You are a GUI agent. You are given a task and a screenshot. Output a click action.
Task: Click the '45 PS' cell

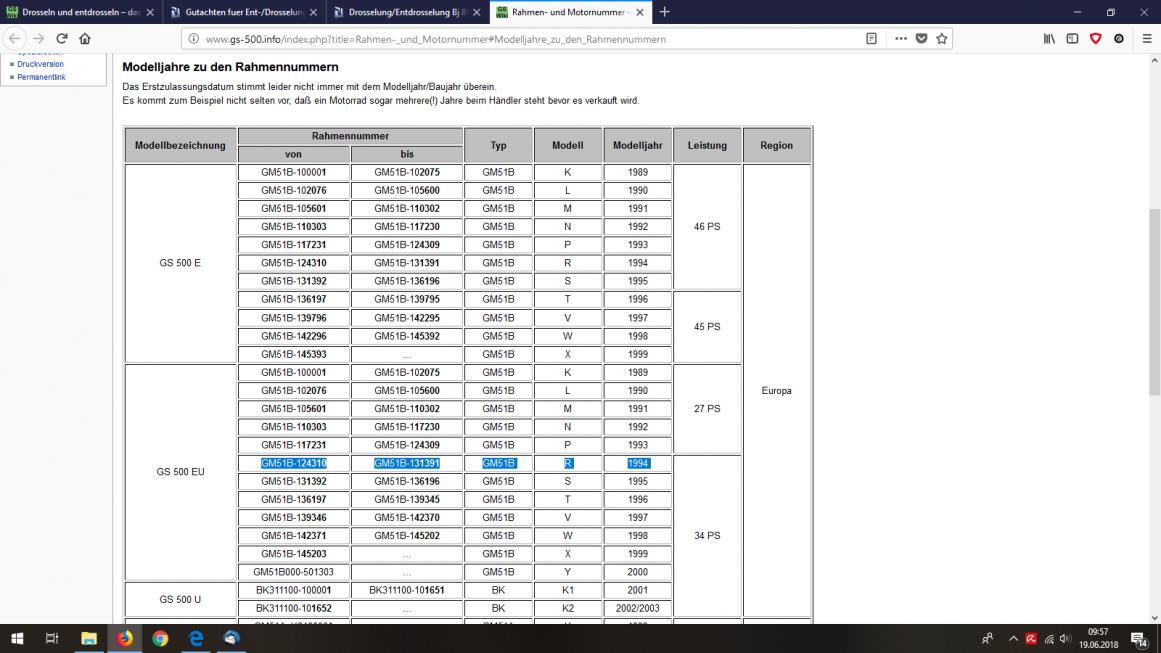pyautogui.click(x=707, y=326)
